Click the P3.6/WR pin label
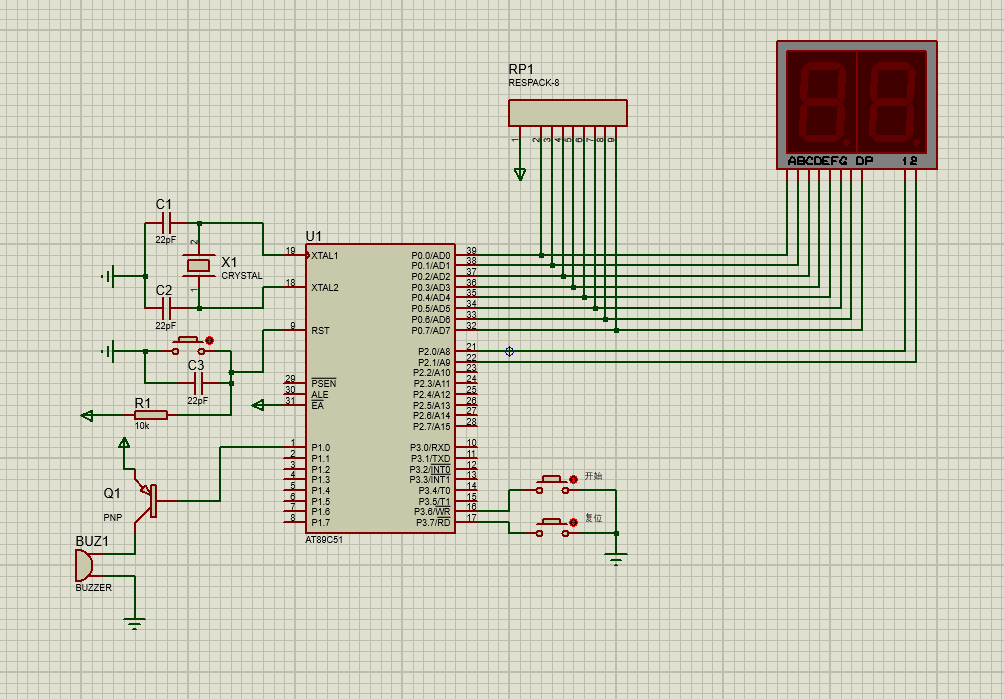This screenshot has height=699, width=1004. point(432,511)
